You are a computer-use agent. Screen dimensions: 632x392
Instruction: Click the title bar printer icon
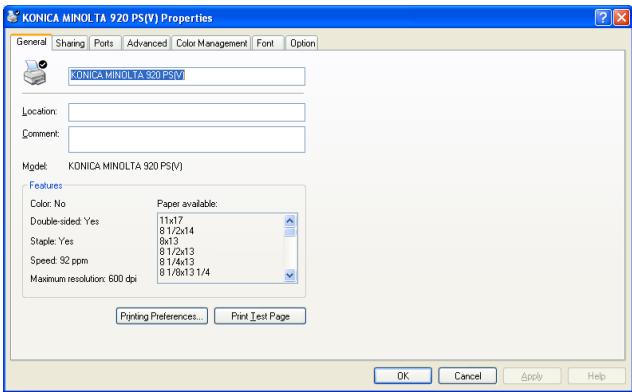pos(13,17)
